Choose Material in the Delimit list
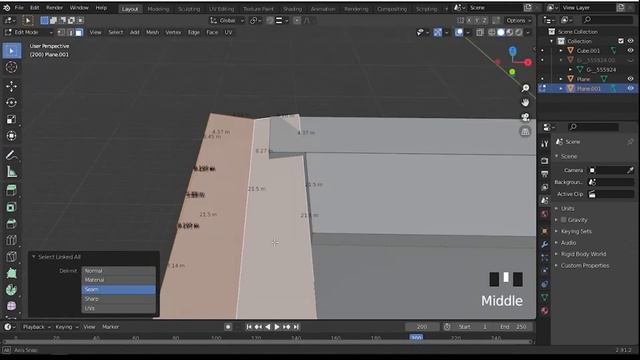The height and width of the screenshot is (360, 640). click(118, 280)
